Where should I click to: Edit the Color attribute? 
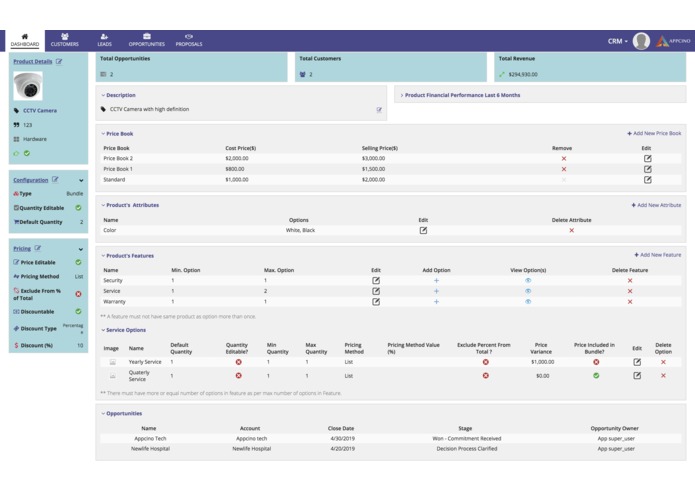[x=423, y=230]
